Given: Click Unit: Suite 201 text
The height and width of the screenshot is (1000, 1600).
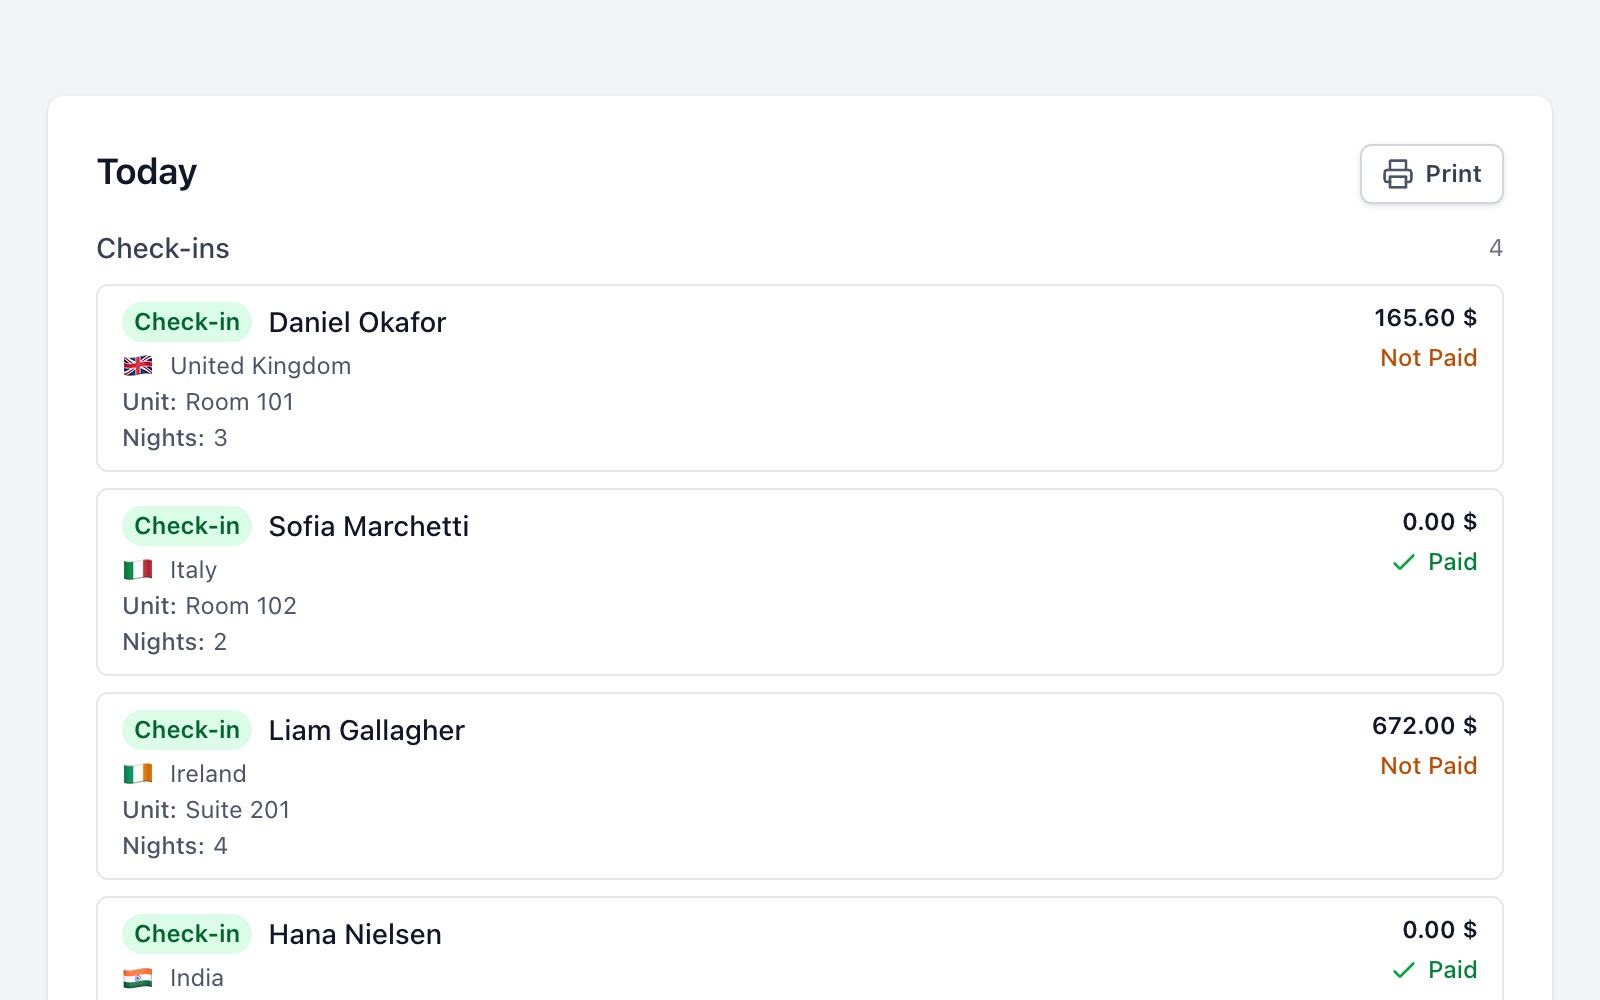Looking at the screenshot, I should click(206, 810).
